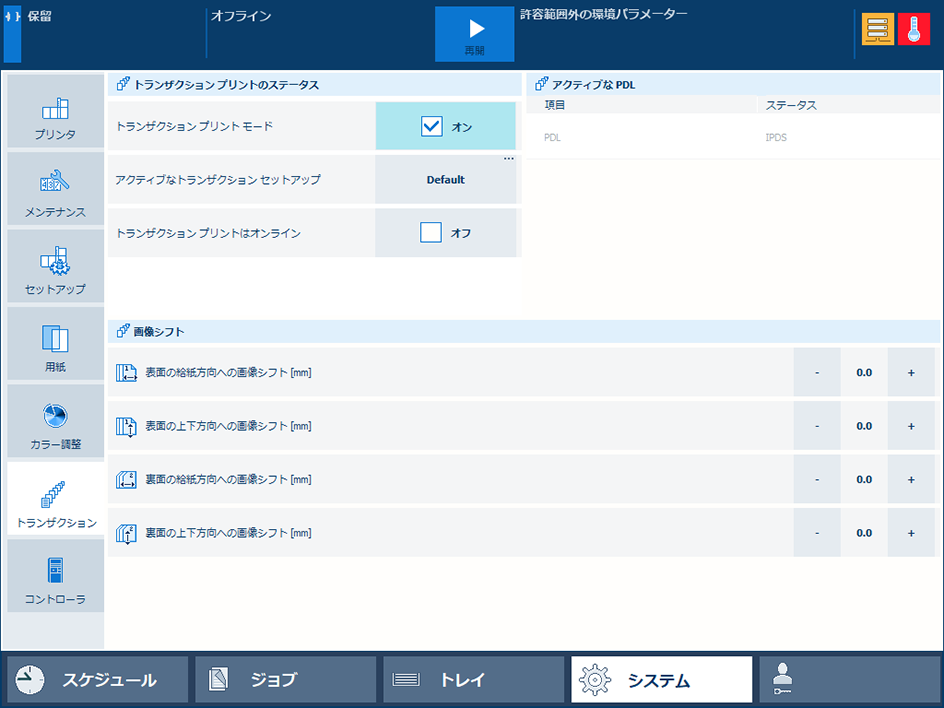Click the IPDS status value
Viewport: 944px width, 708px height.
point(776,137)
